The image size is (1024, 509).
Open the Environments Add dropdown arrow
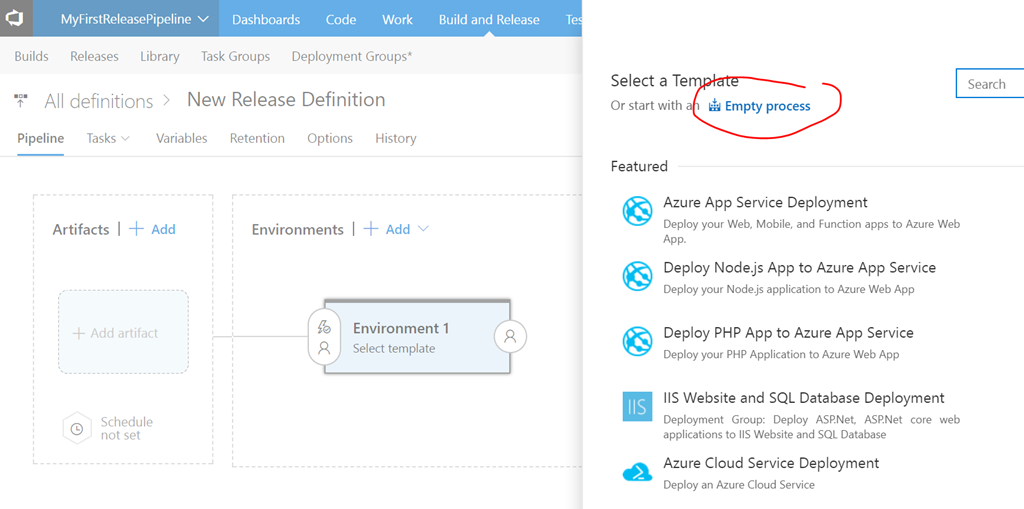click(423, 229)
